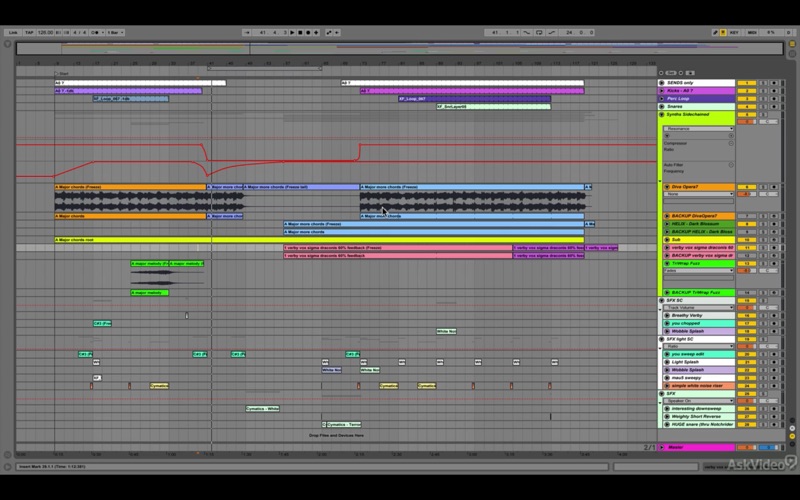Collapse the Synths Sidechained group
Viewport: 800px width, 500px height.
pyautogui.click(x=662, y=115)
